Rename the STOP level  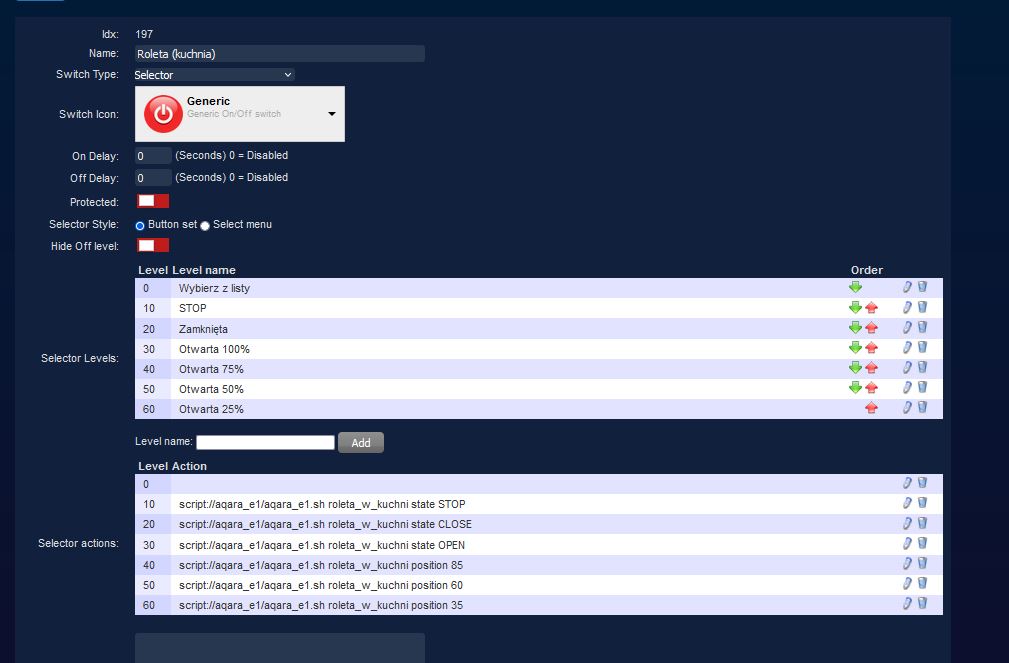907,308
